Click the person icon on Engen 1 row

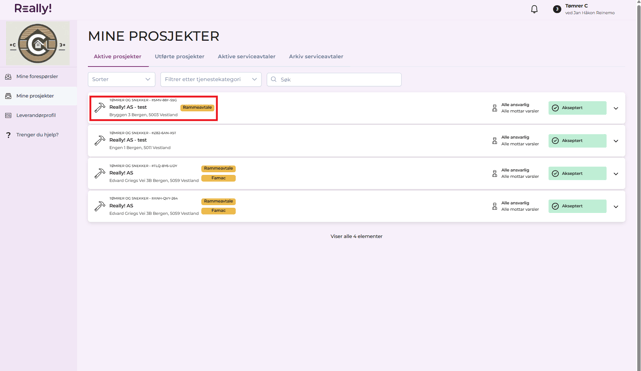tap(494, 141)
